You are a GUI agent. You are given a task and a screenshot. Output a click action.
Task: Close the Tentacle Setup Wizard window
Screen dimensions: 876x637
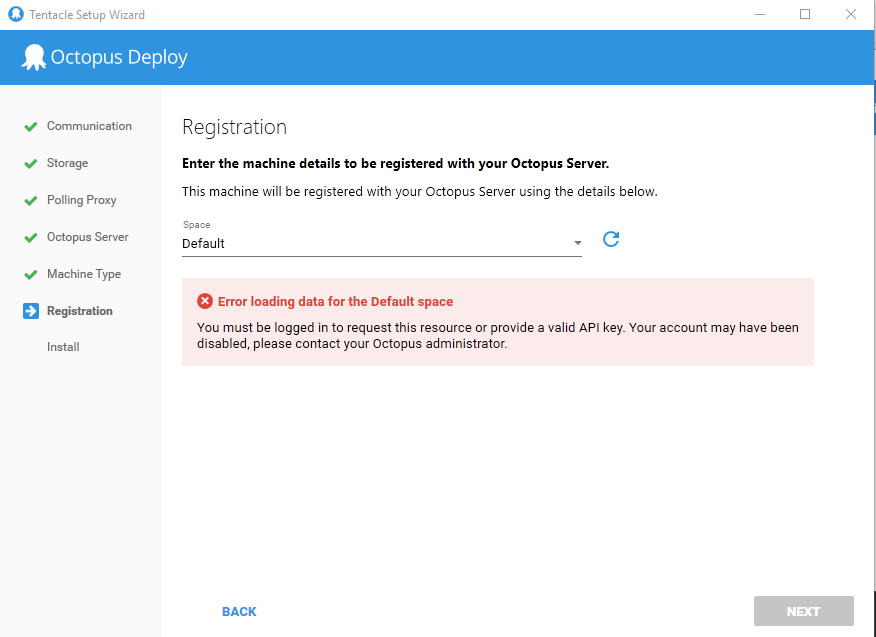click(x=851, y=14)
